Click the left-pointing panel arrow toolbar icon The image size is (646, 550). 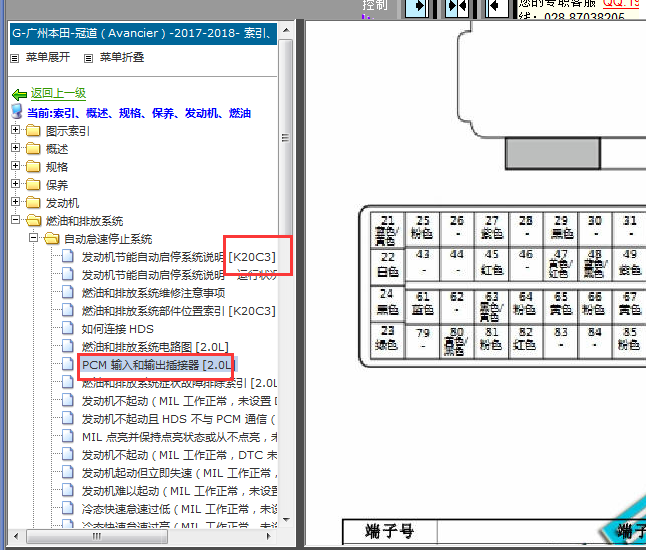point(496,7)
